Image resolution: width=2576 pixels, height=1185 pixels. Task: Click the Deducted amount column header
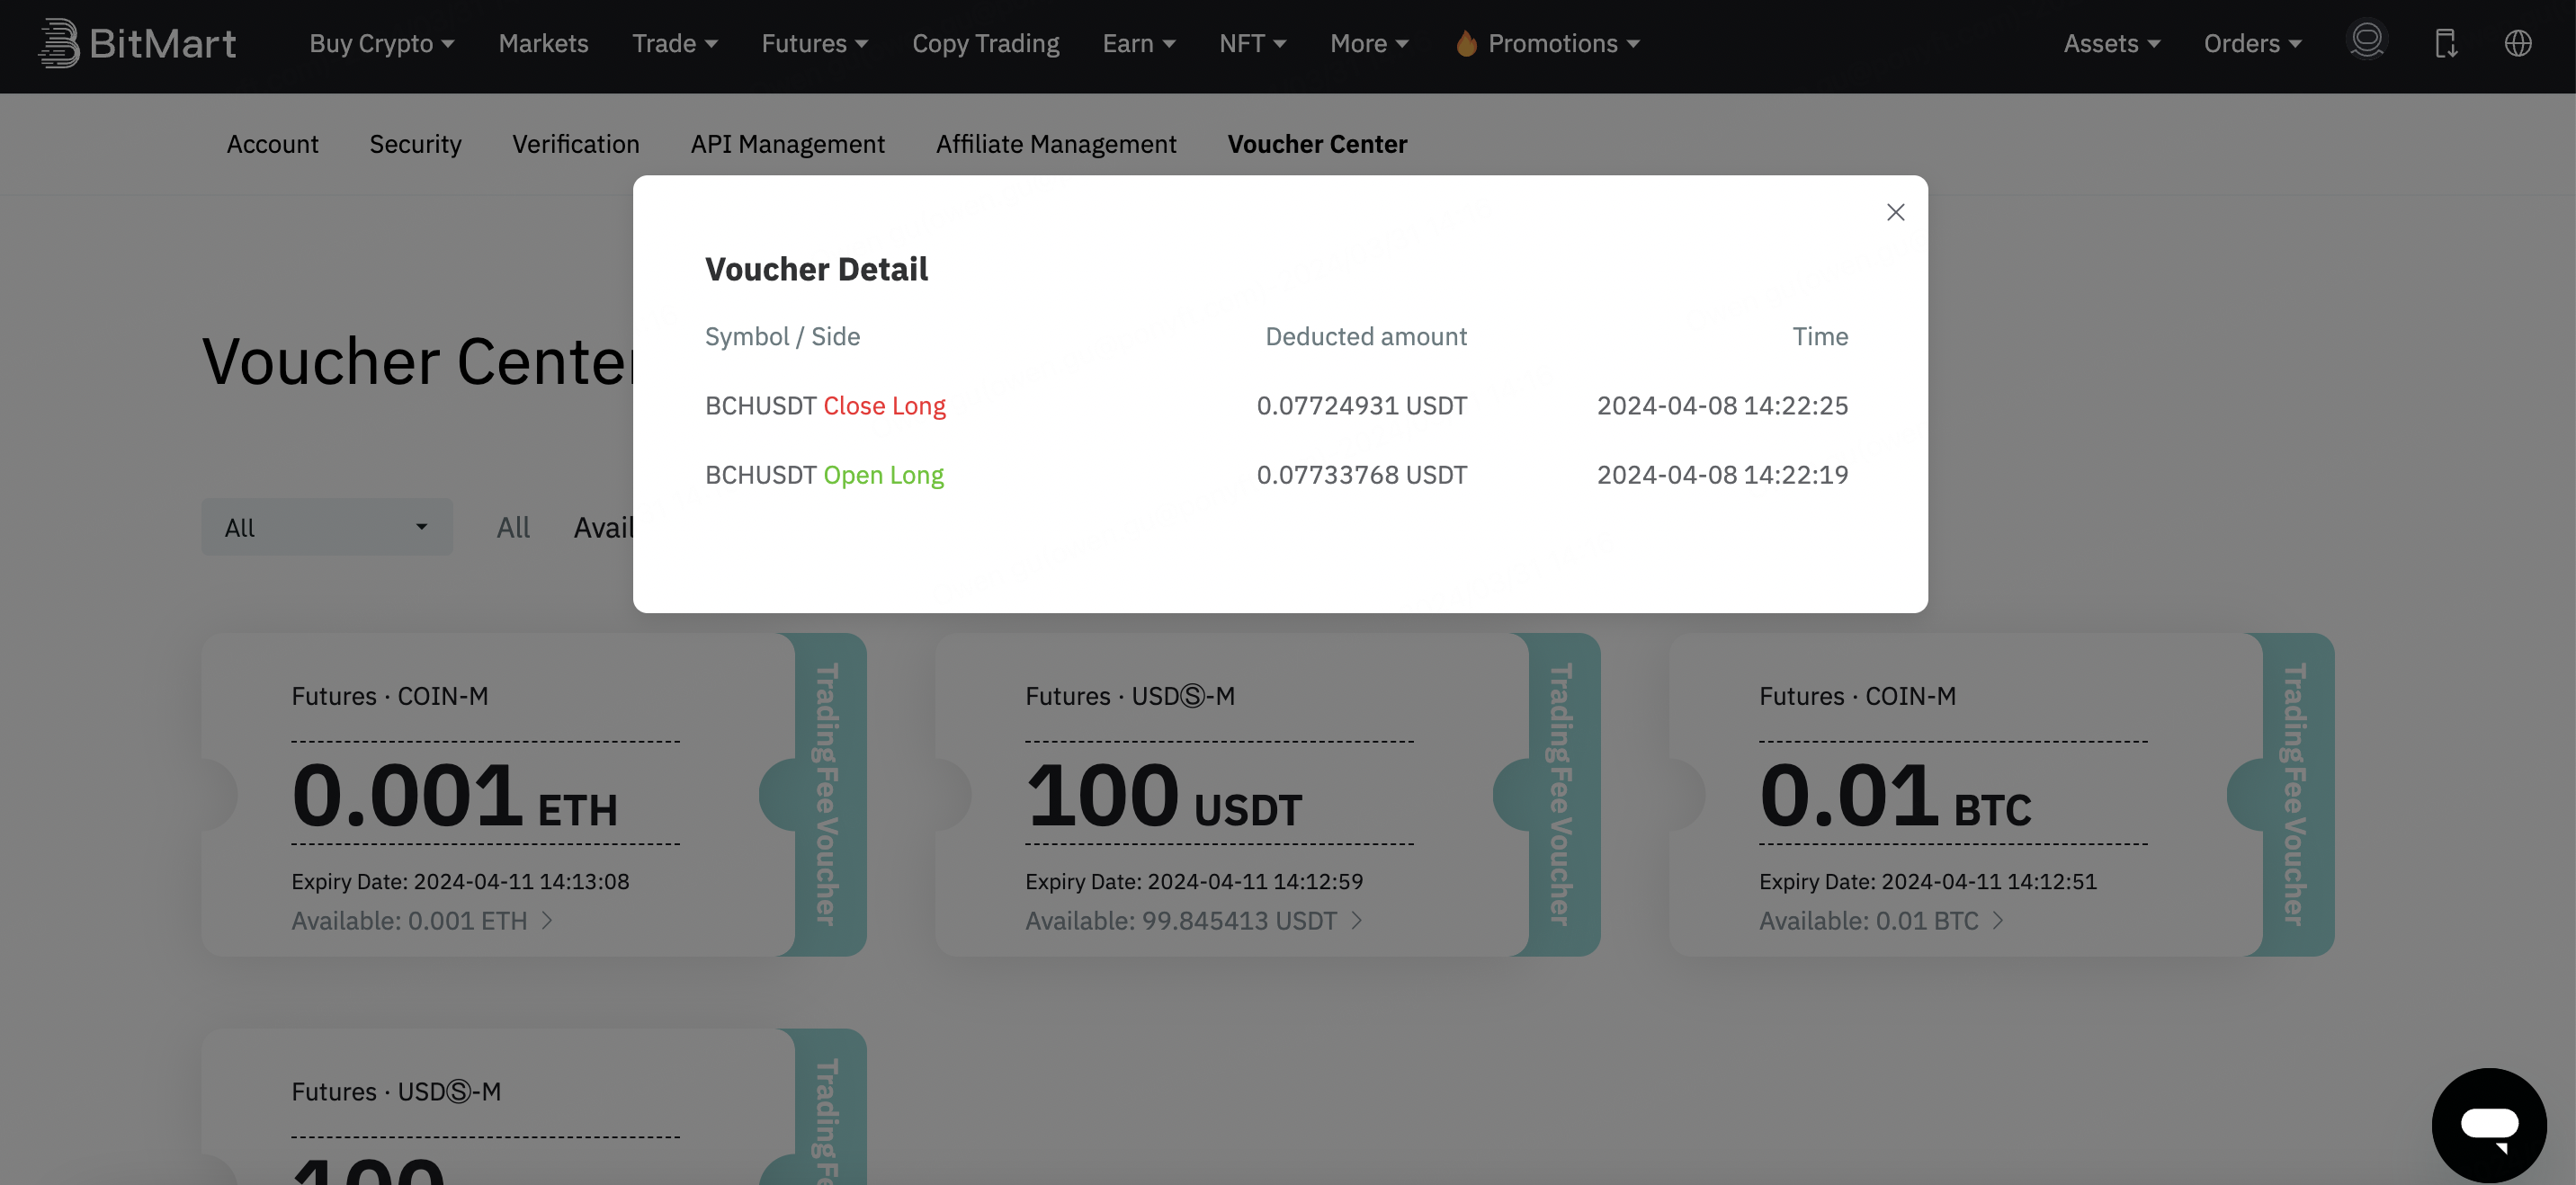(1366, 336)
